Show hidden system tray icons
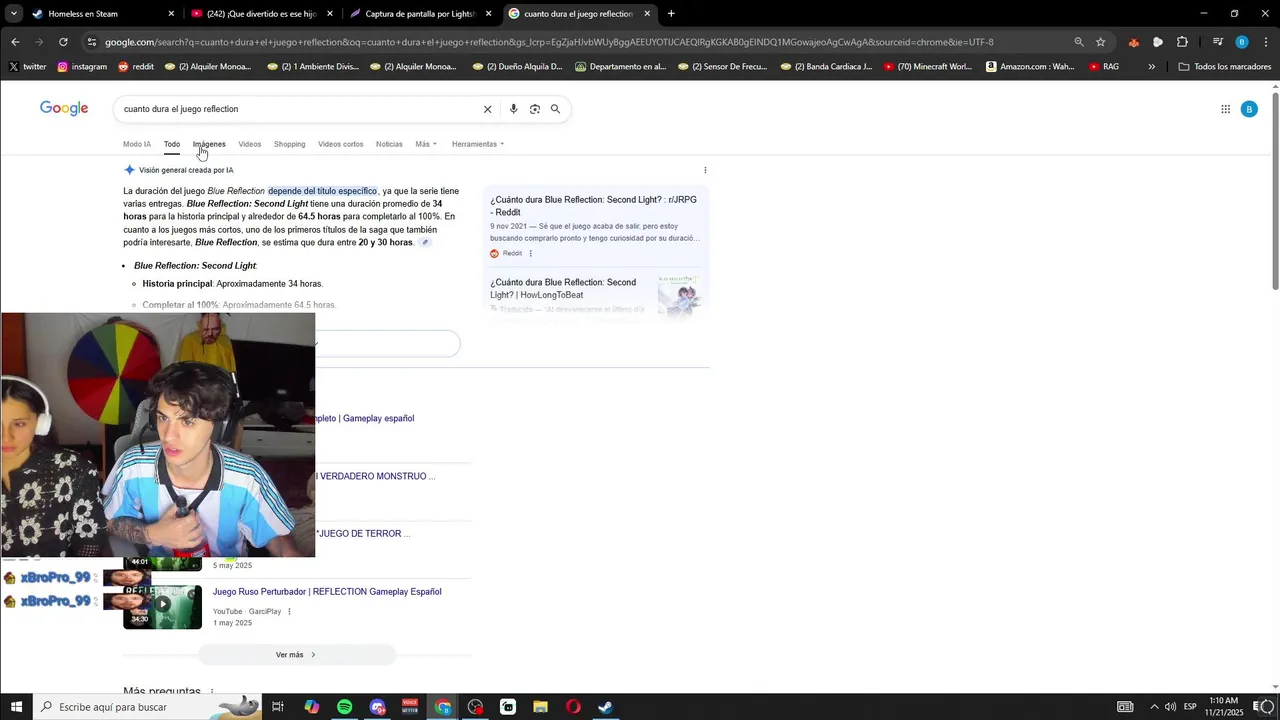The height and width of the screenshot is (720, 1280). pos(1154,707)
